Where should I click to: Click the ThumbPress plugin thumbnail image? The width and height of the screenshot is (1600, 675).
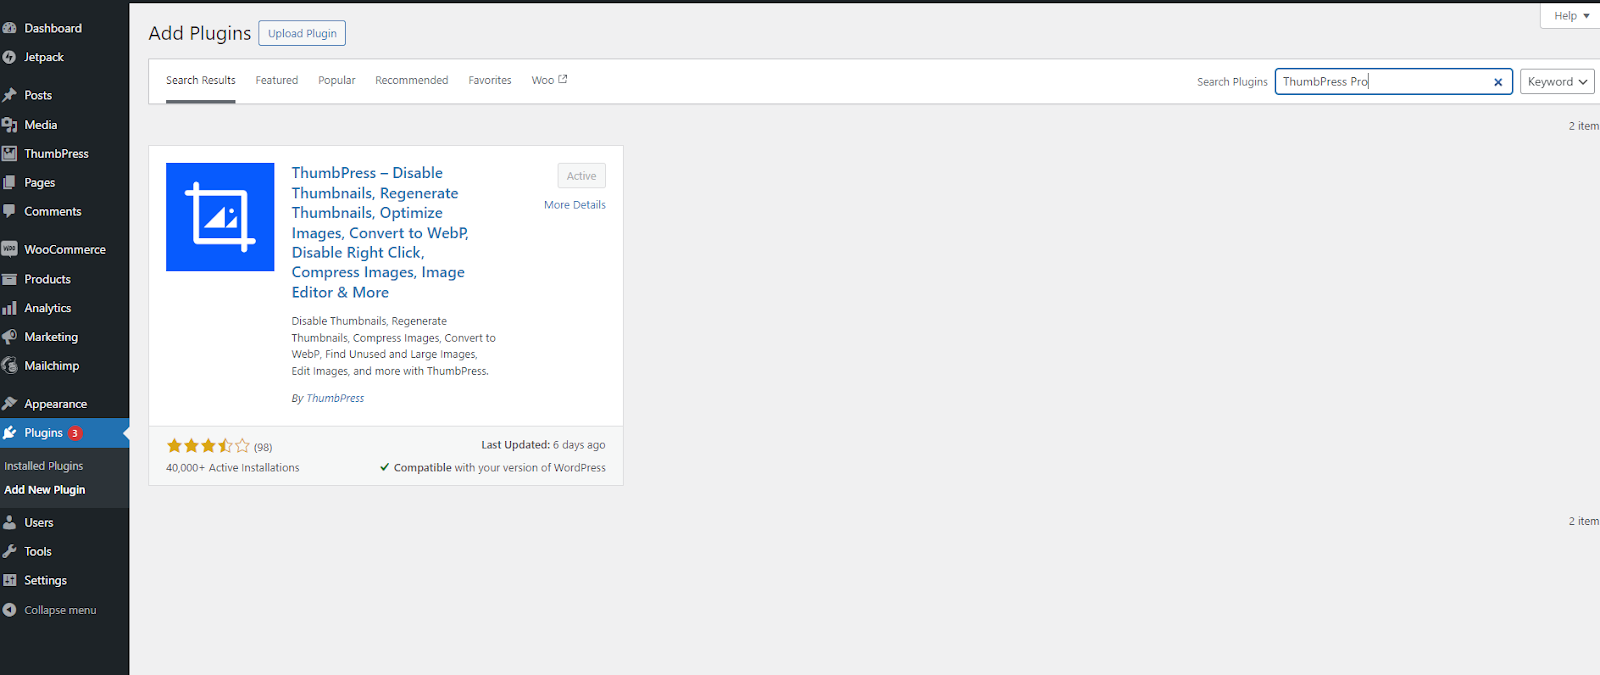[220, 217]
